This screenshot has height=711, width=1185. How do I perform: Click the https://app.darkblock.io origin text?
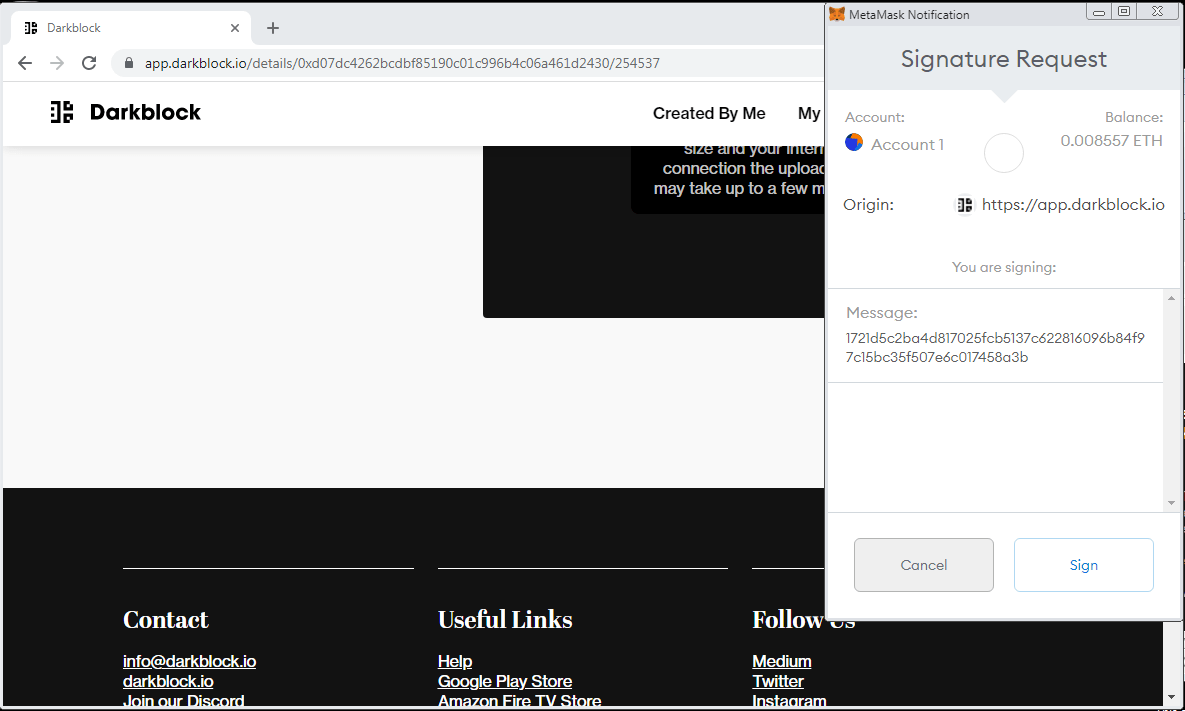[x=1072, y=205]
